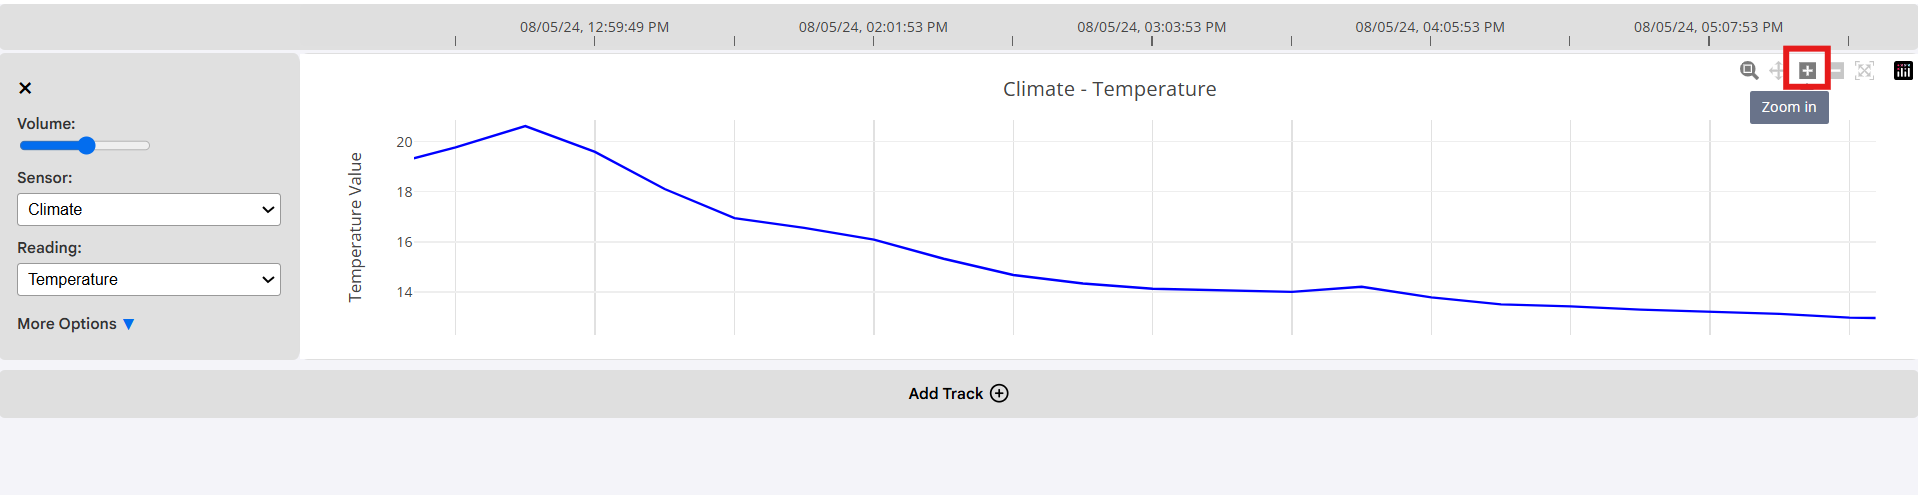1918x495 pixels.
Task: Click the Temperature Value axis title
Action: 355,227
